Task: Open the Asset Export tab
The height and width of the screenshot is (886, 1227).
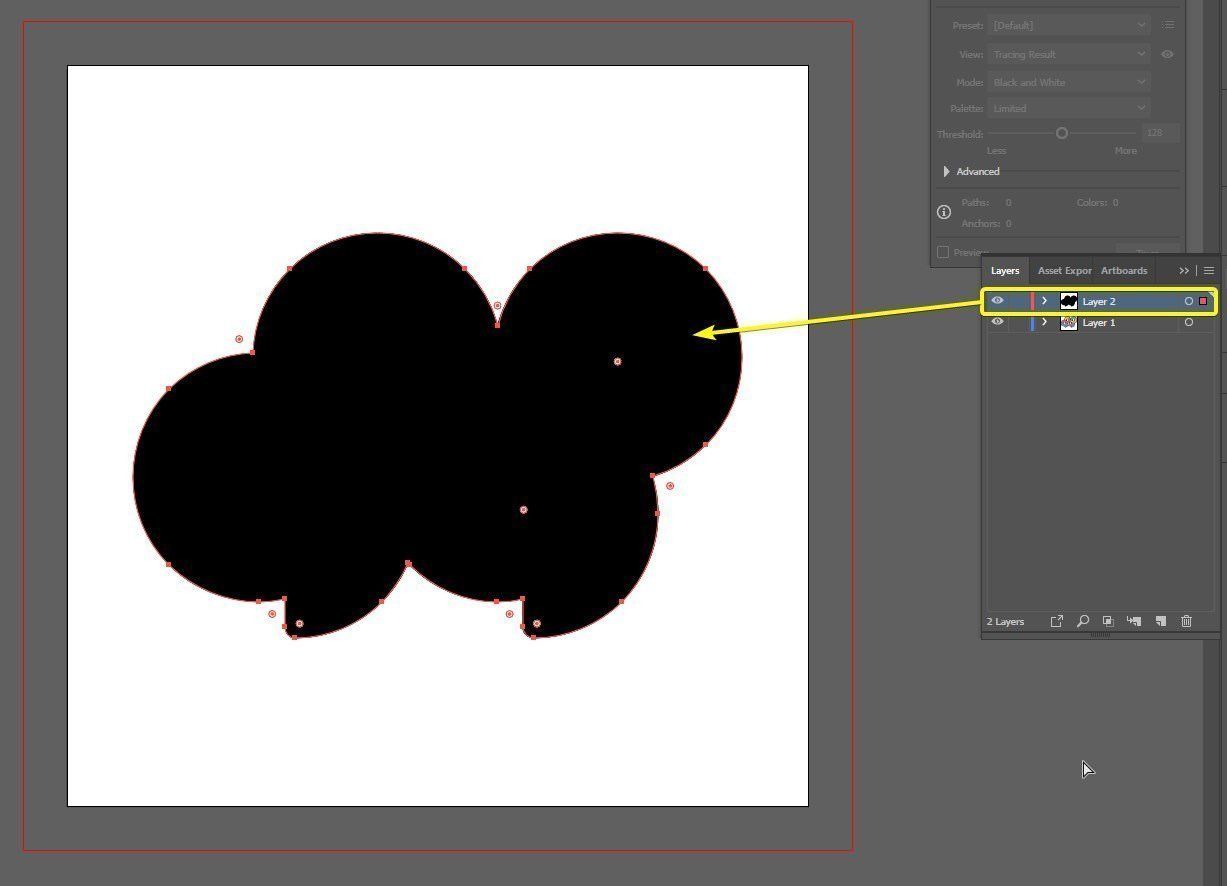Action: coord(1064,270)
